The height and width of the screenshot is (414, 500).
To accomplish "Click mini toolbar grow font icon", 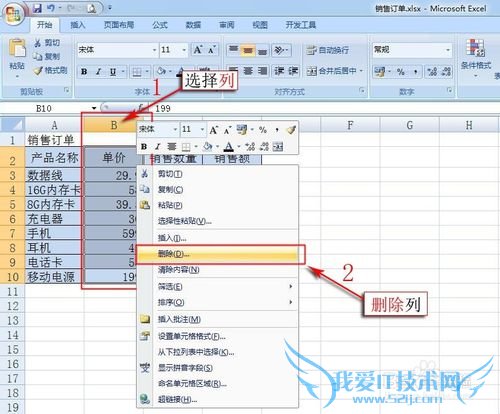I will [213, 130].
